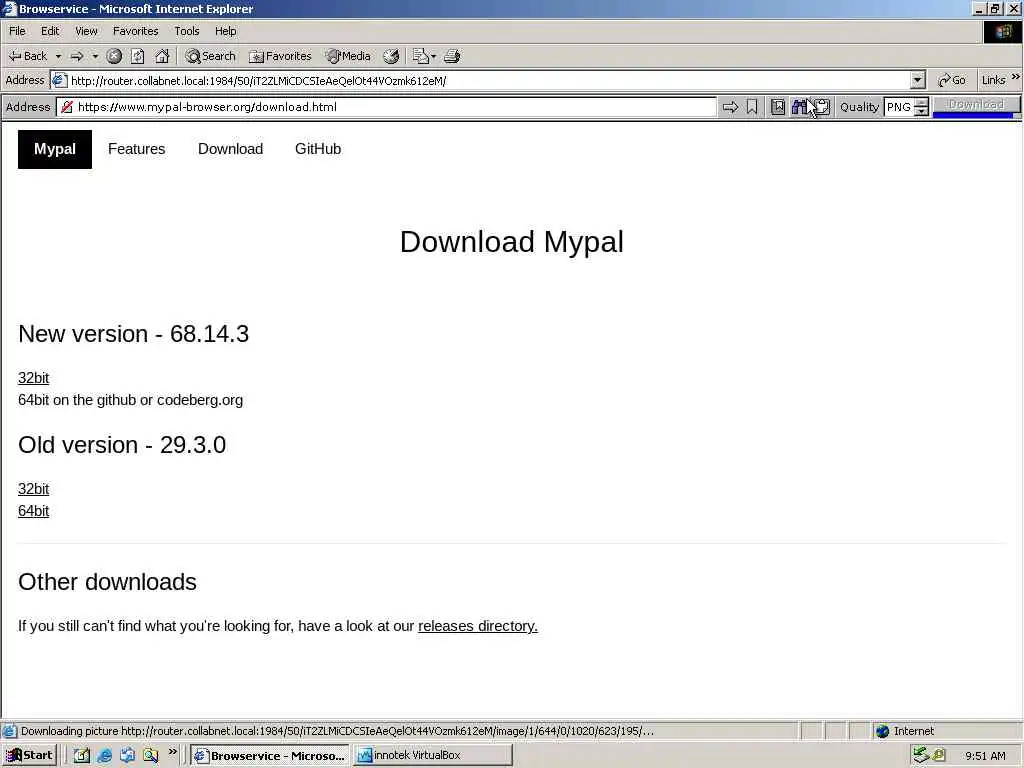Open the Back history dropdown arrow
Image resolution: width=1024 pixels, height=768 pixels.
58,56
